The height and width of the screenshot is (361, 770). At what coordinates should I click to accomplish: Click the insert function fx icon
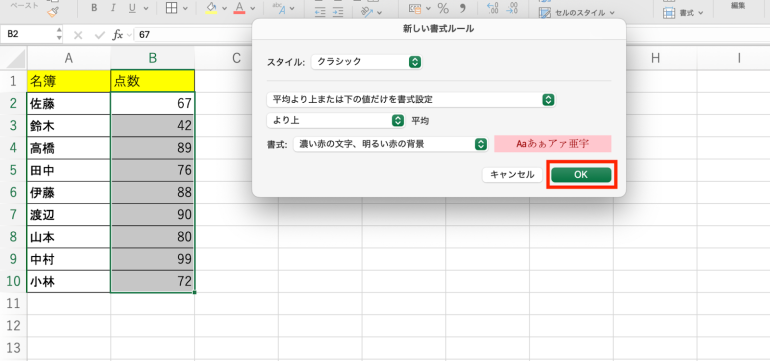pyautogui.click(x=118, y=35)
